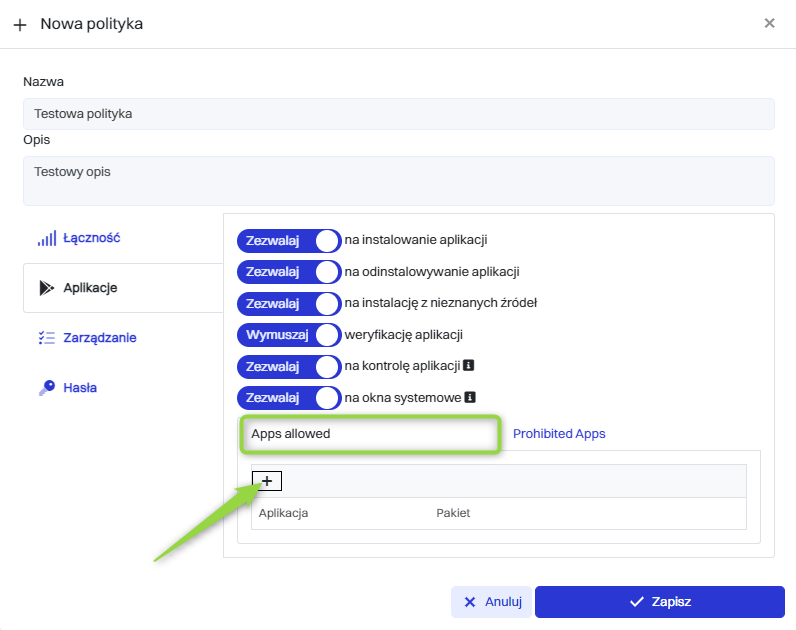Viewport: 796px width, 630px height.
Task: Click the Opis text area
Action: 398,180
